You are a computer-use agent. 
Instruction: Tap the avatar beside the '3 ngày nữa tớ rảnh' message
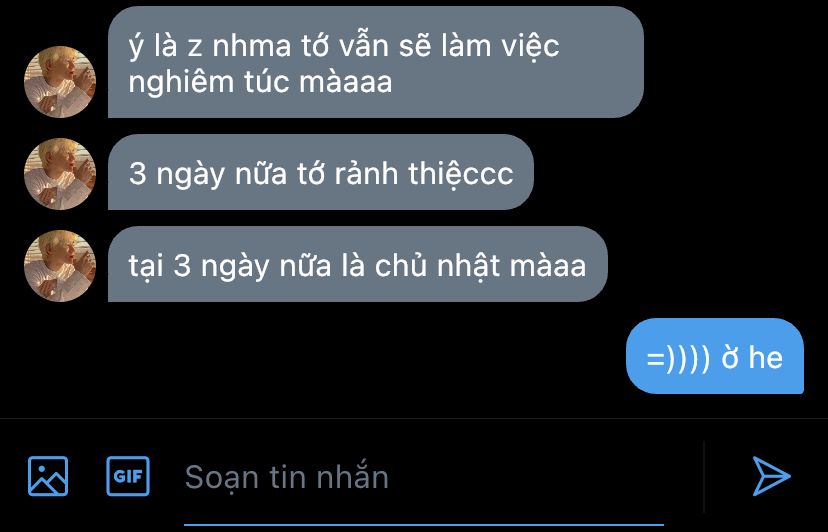tap(60, 174)
